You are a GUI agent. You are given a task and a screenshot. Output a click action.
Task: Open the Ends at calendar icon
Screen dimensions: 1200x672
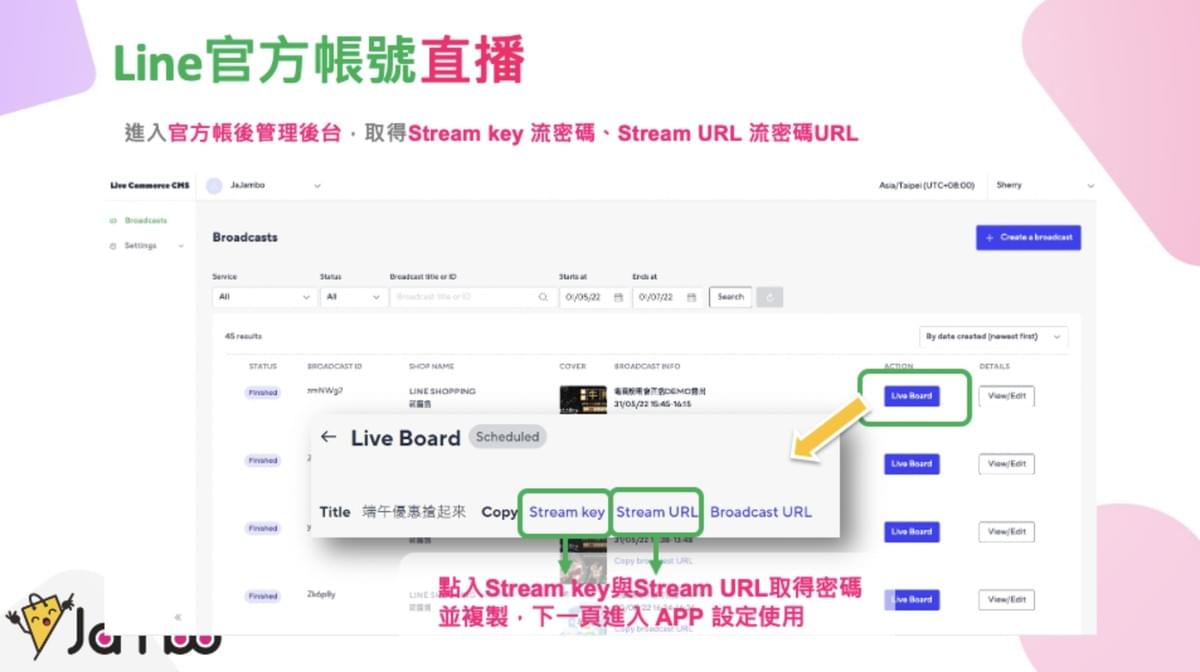coord(691,297)
